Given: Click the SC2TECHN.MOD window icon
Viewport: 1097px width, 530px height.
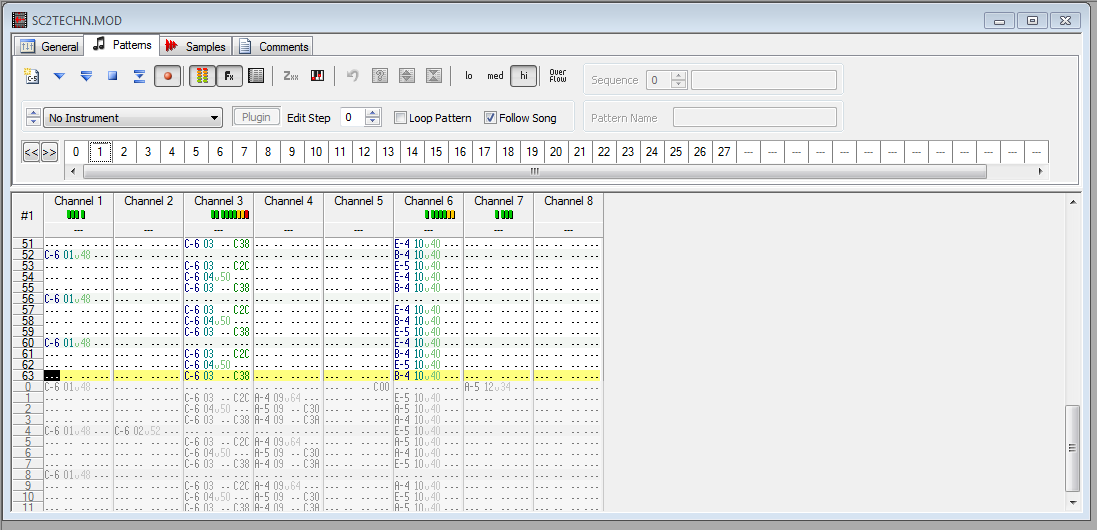Looking at the screenshot, I should point(20,20).
